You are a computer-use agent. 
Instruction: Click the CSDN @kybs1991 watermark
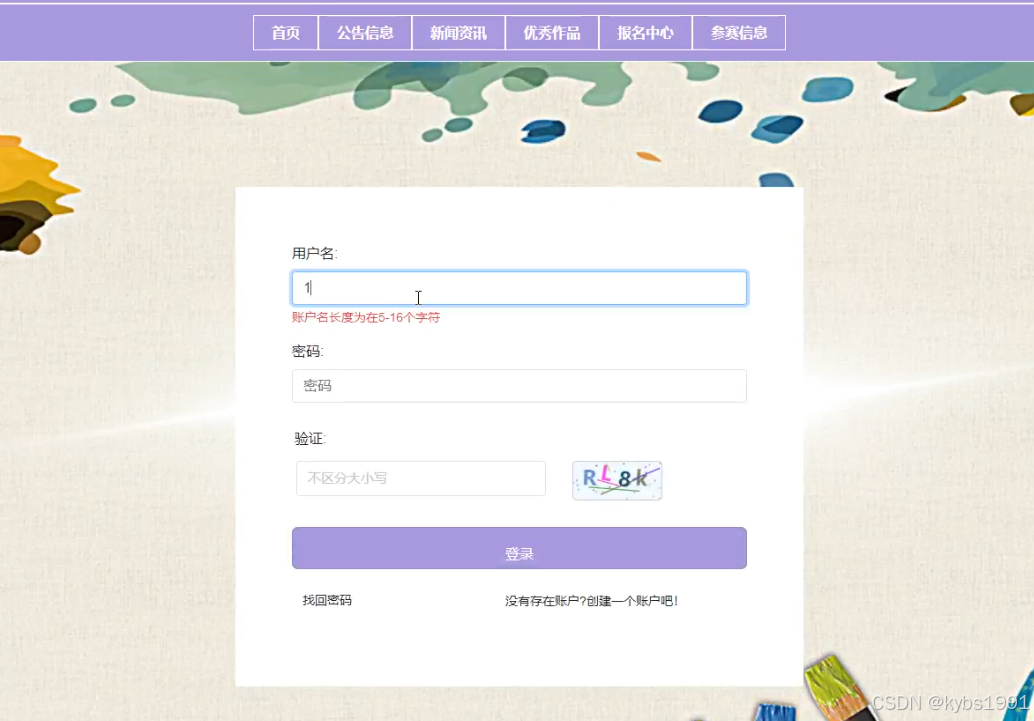(x=950, y=703)
